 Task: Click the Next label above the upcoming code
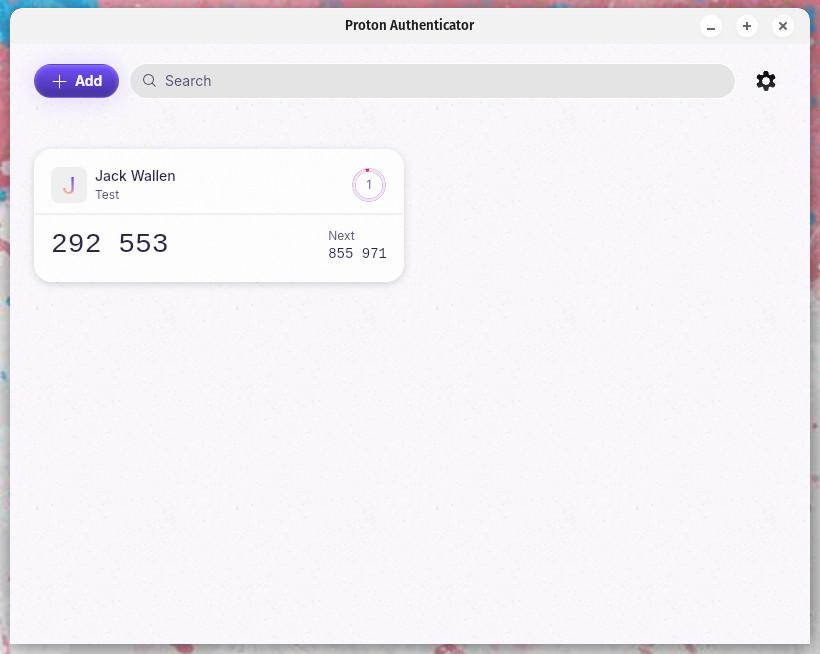[341, 236]
